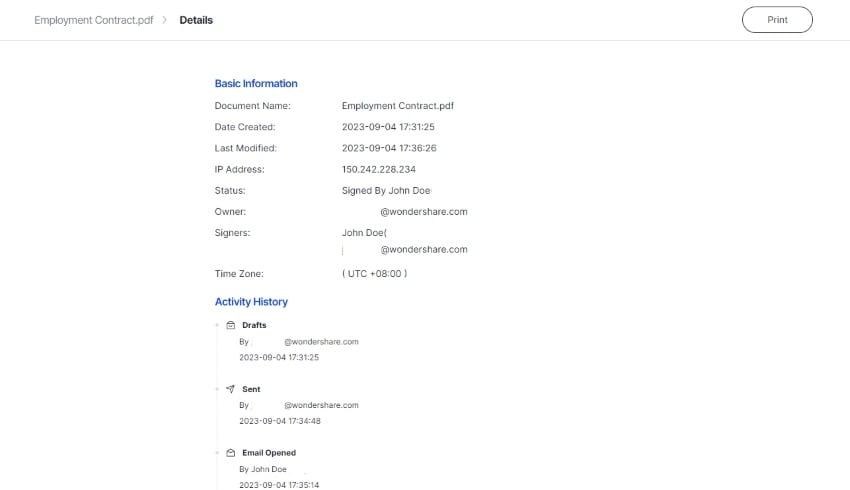Click the Owner email address
The image size is (850, 490).
pyautogui.click(x=423, y=212)
